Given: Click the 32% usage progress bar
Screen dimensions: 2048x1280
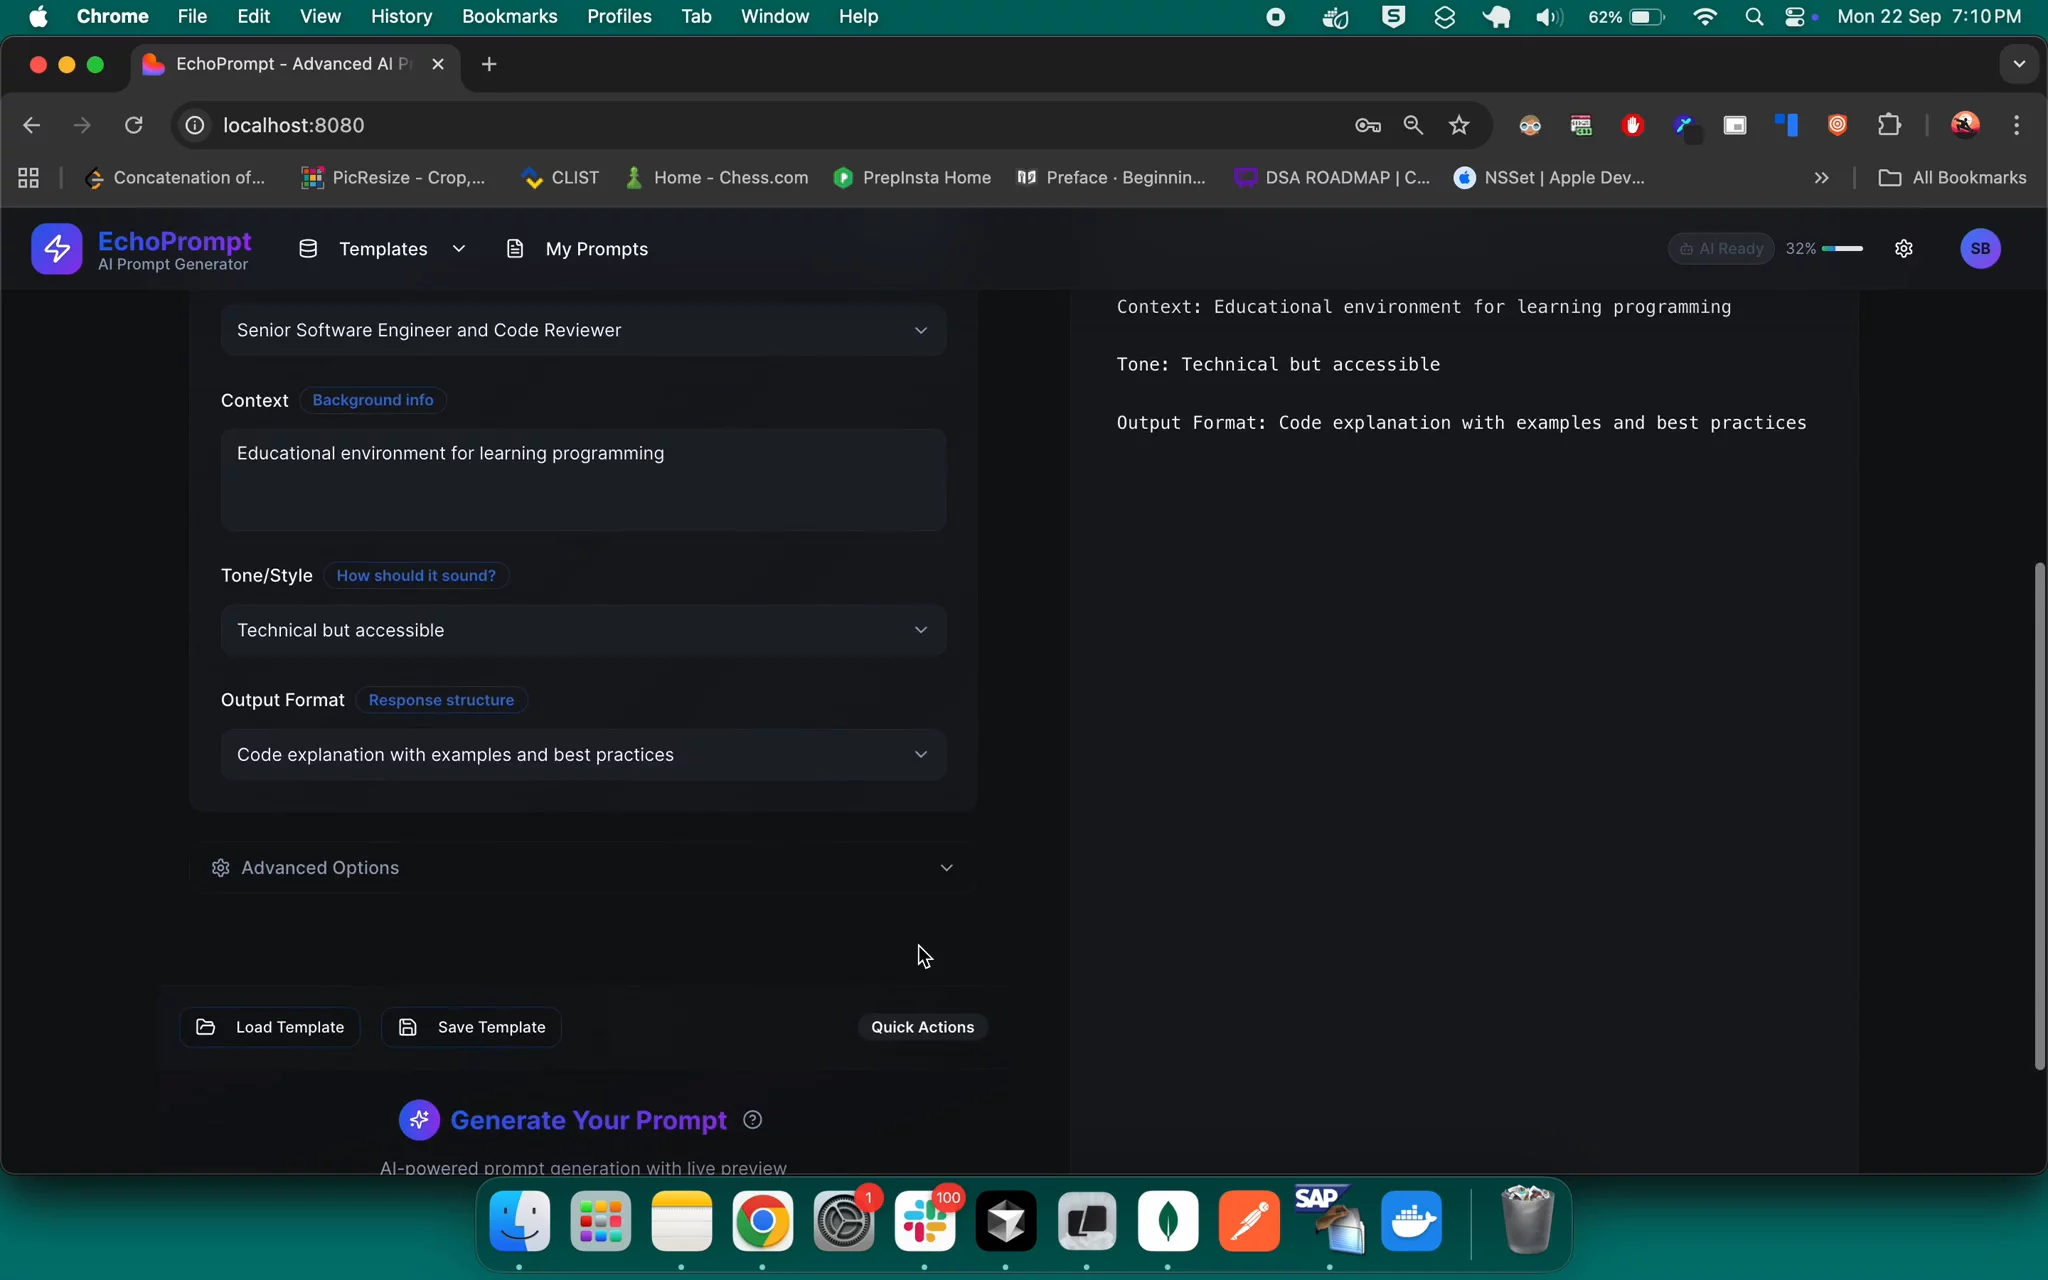Looking at the screenshot, I should point(1841,249).
